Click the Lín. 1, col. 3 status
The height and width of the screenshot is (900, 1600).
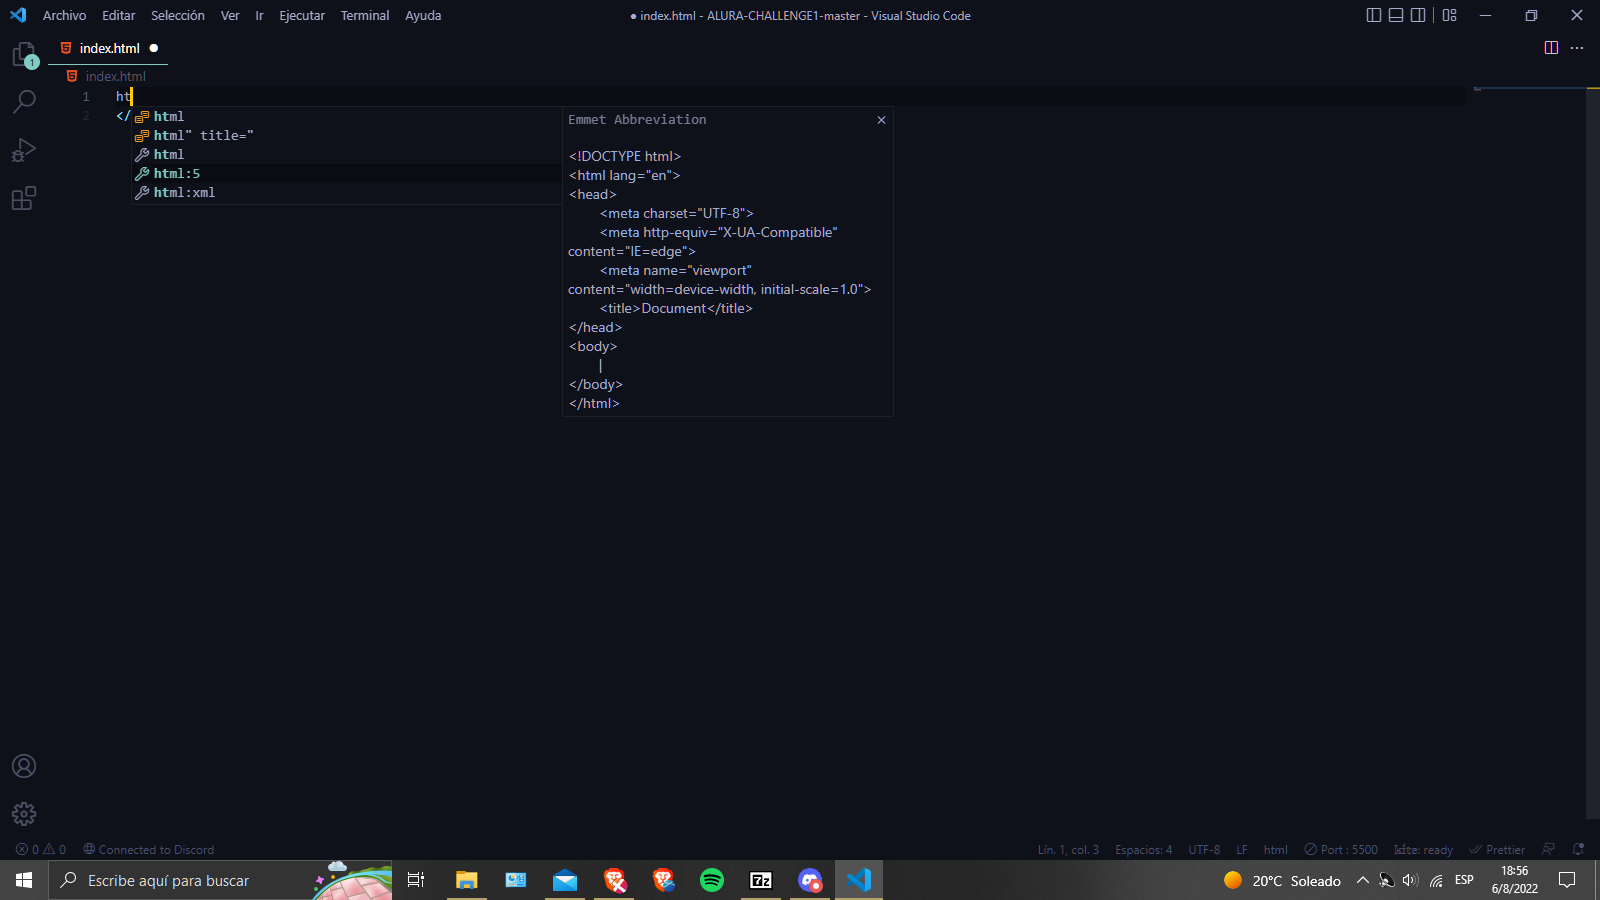coord(1068,850)
